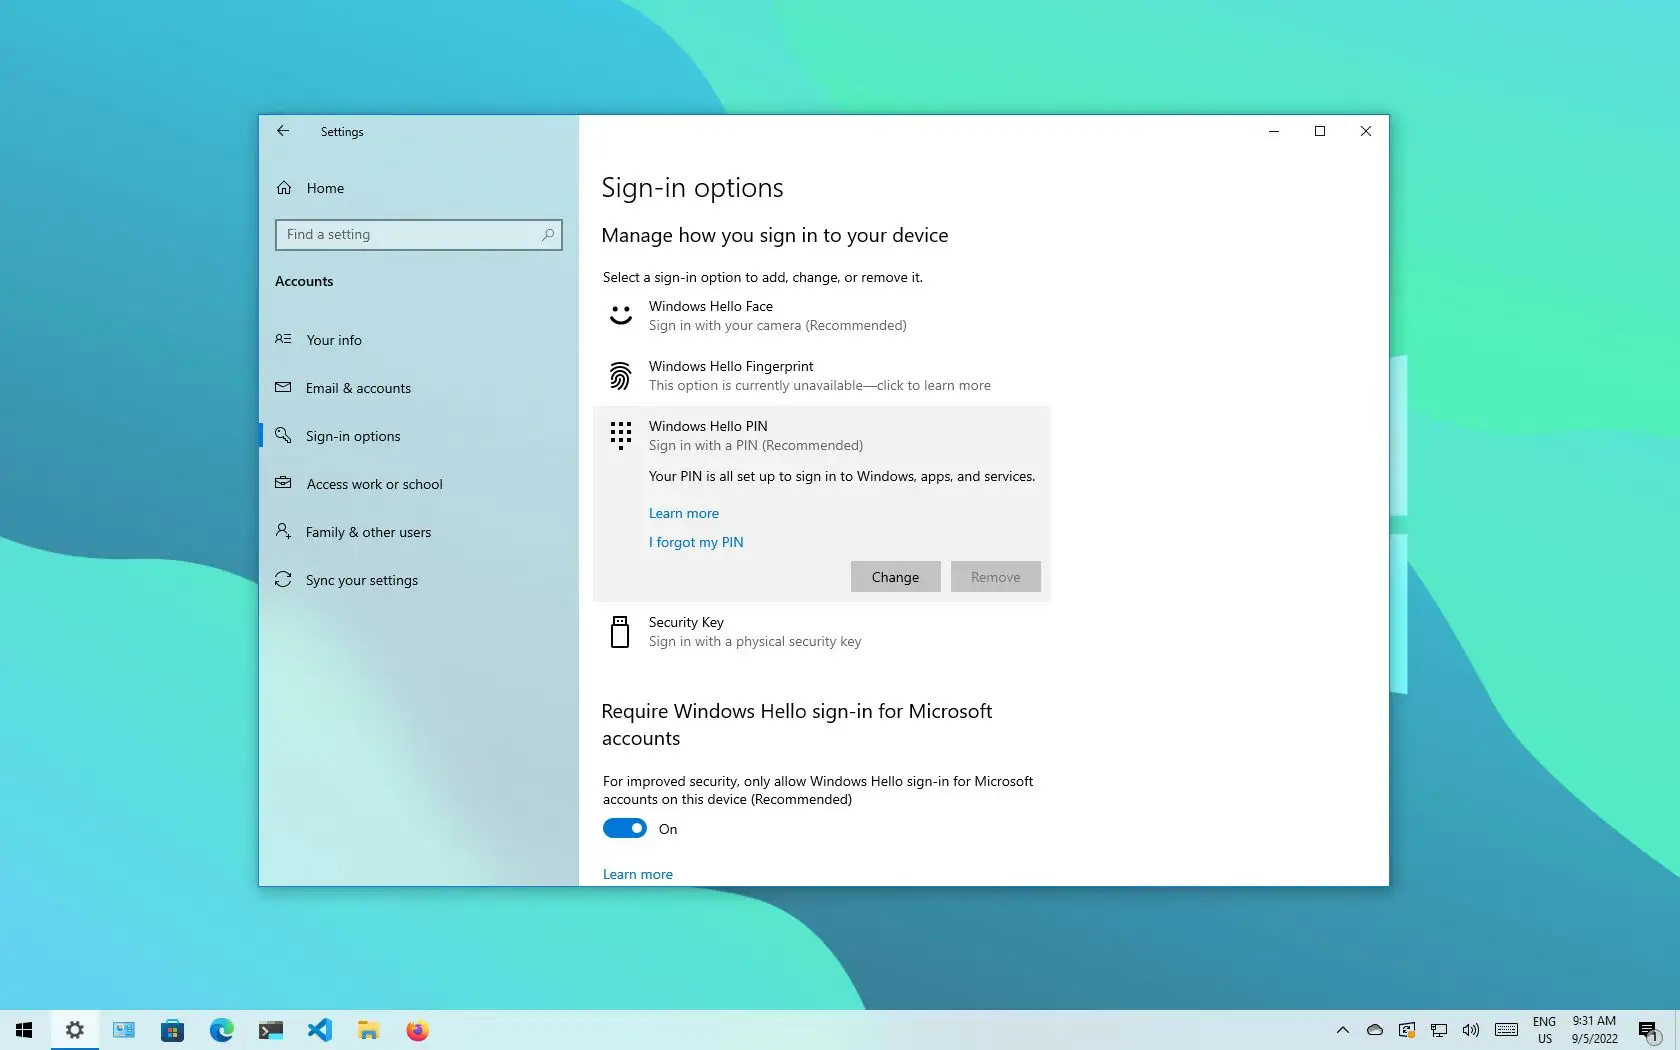Click the I forgot my PIN link
This screenshot has height=1050, width=1680.
tap(695, 542)
